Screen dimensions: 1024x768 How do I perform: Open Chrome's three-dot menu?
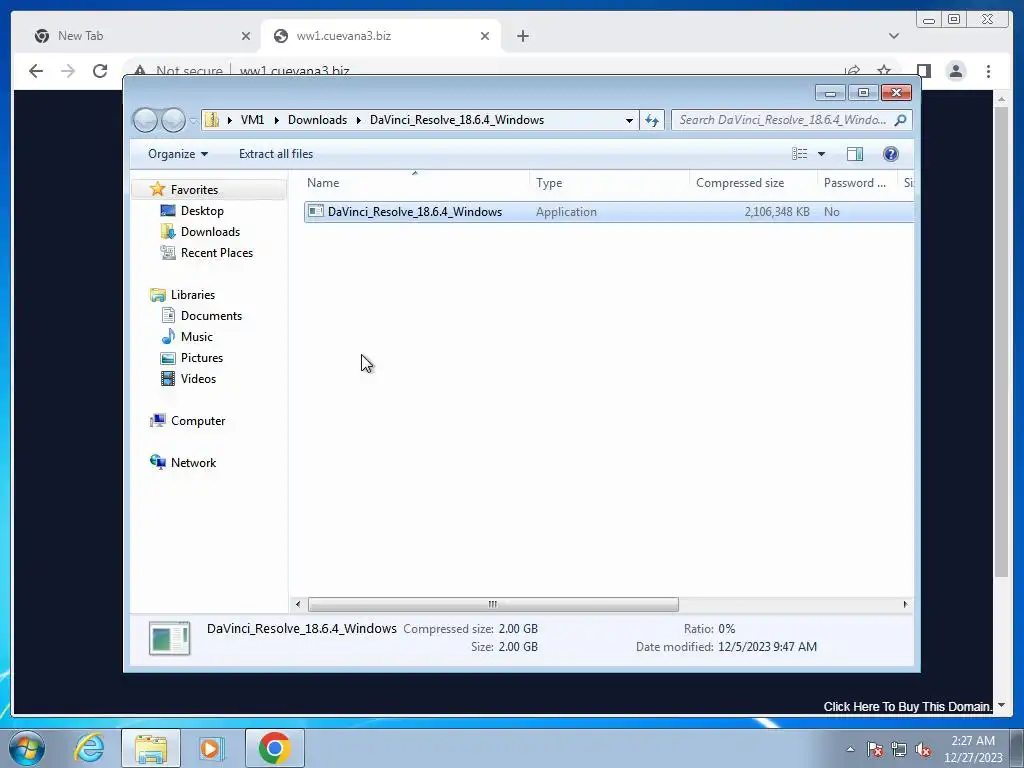click(x=988, y=71)
